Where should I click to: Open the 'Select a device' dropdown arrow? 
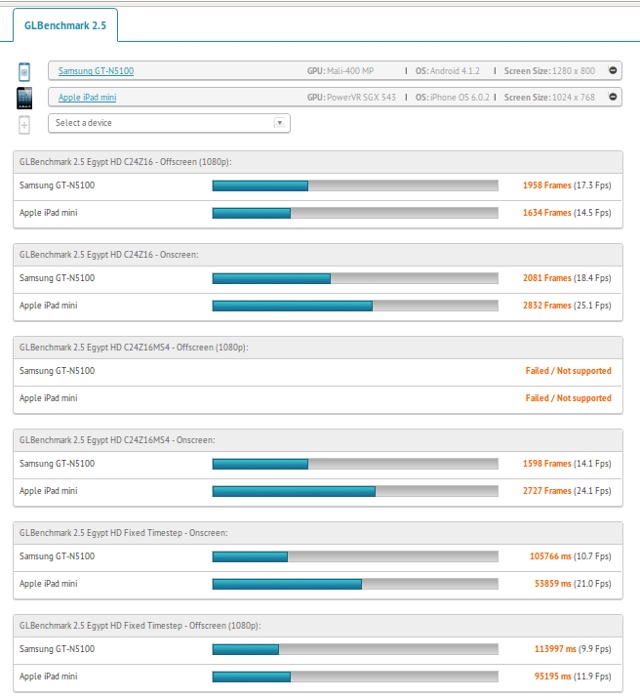pos(279,123)
